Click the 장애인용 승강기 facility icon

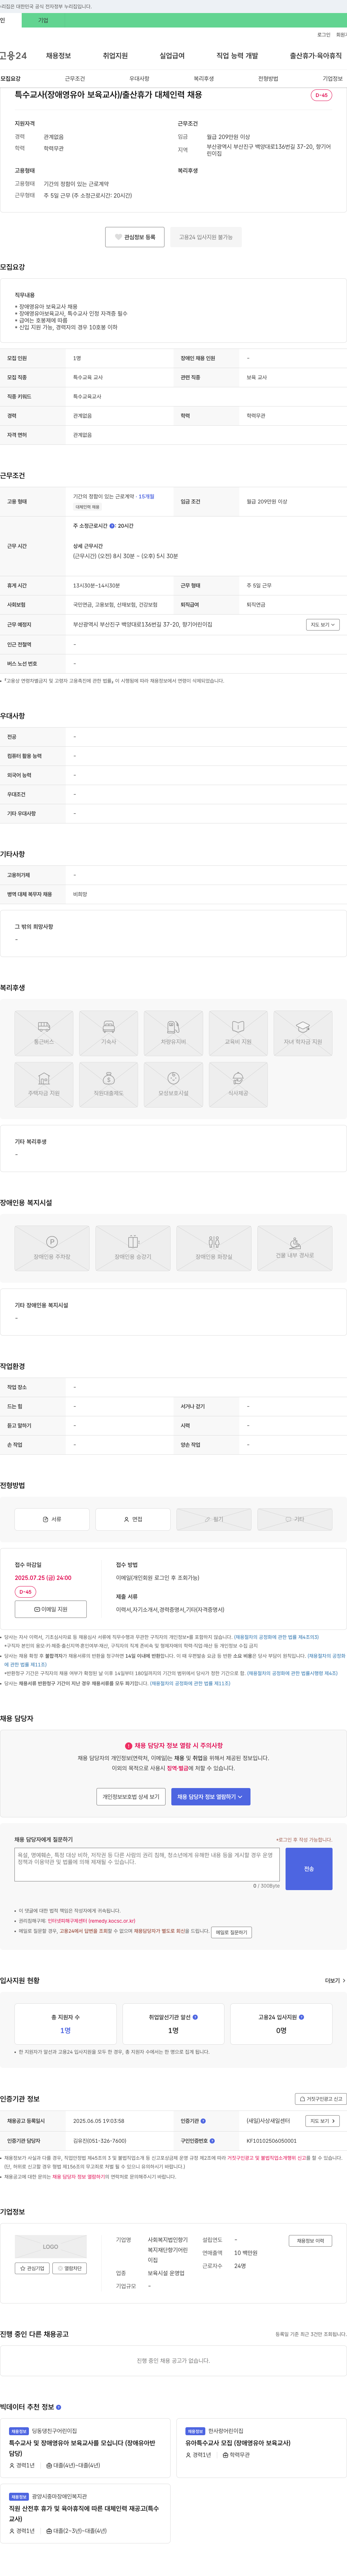pyautogui.click(x=133, y=1248)
